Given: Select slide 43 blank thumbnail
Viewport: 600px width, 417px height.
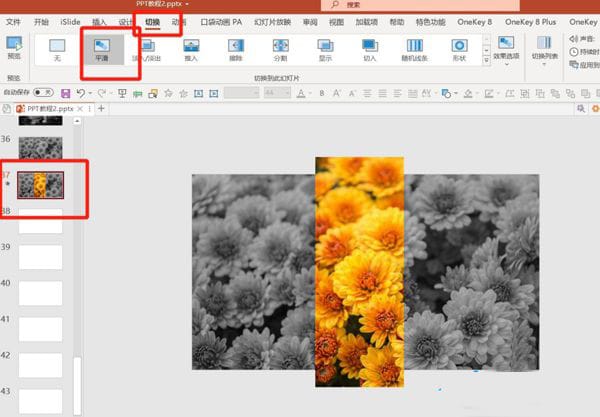Looking at the screenshot, I should [41, 401].
